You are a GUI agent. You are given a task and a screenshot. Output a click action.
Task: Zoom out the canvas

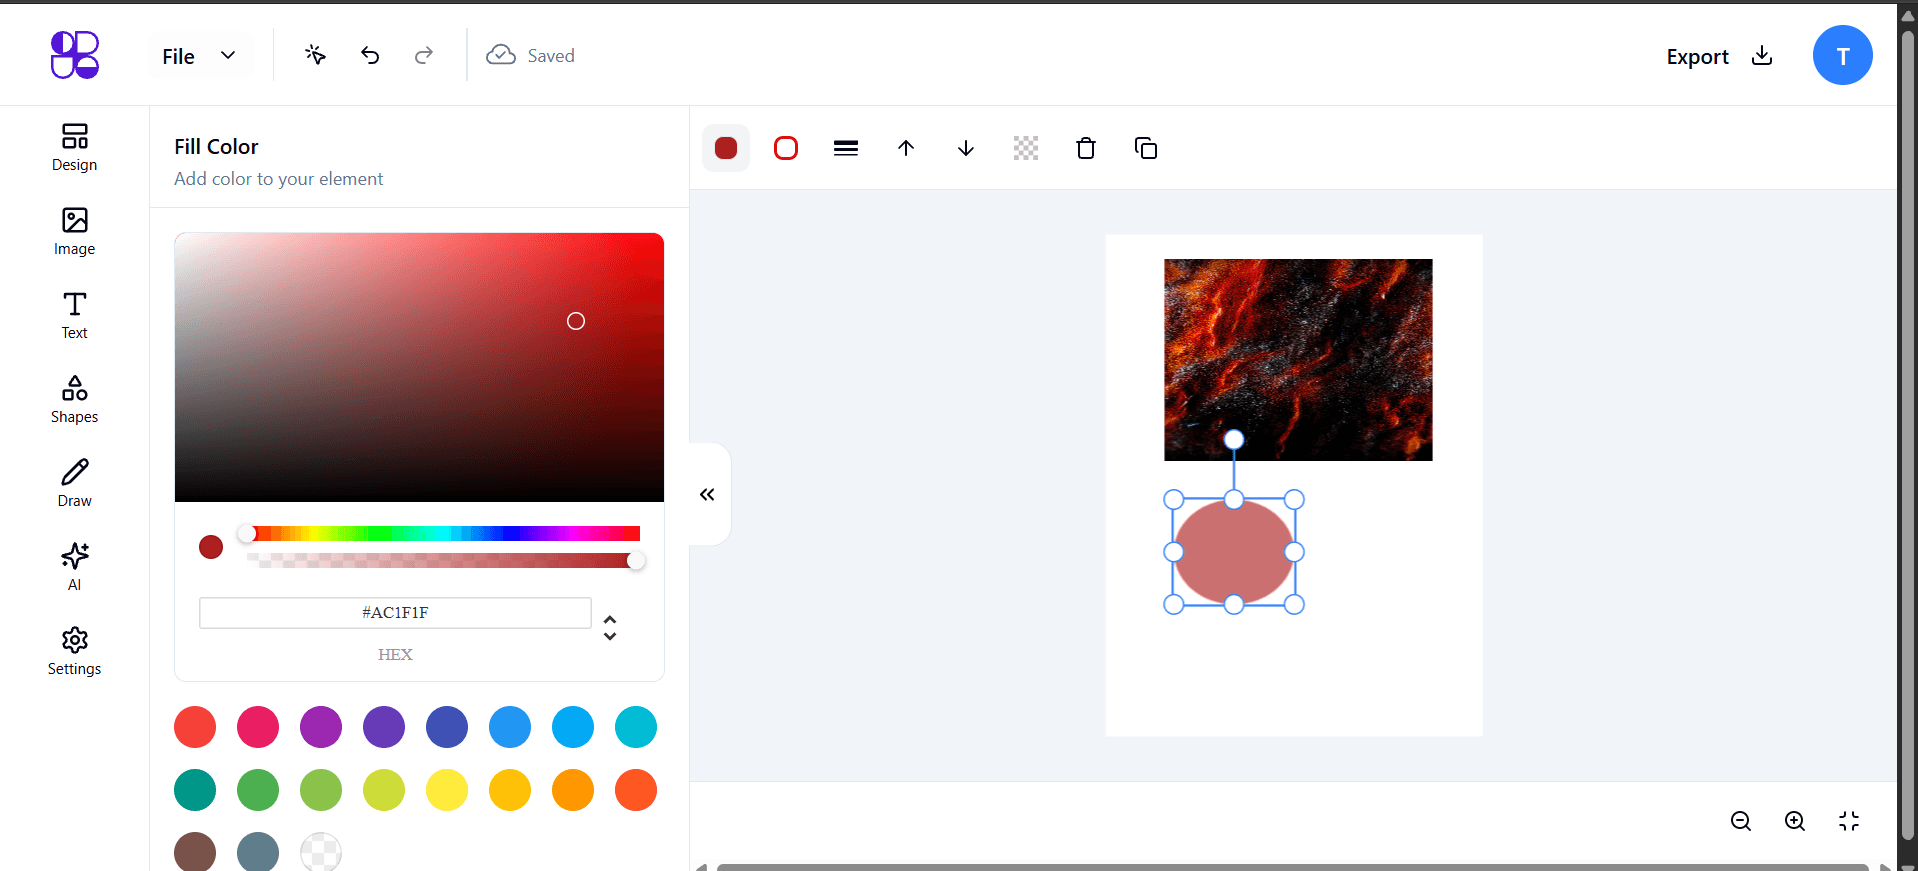tap(1741, 821)
